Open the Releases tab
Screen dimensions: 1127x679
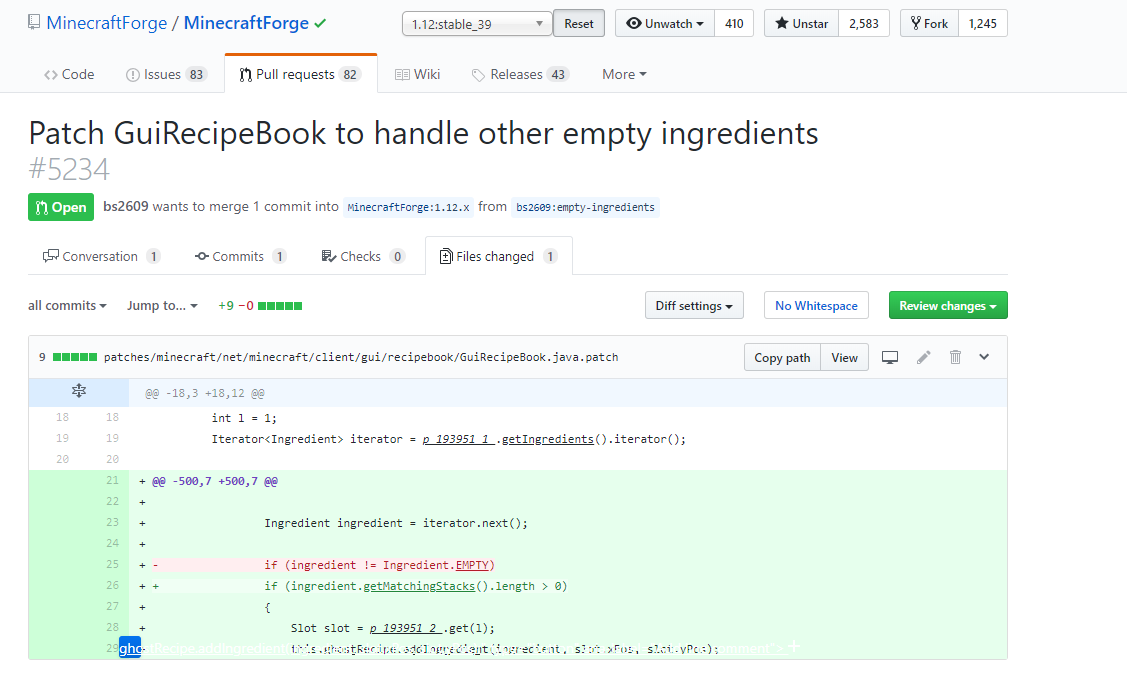pyautogui.click(x=520, y=75)
